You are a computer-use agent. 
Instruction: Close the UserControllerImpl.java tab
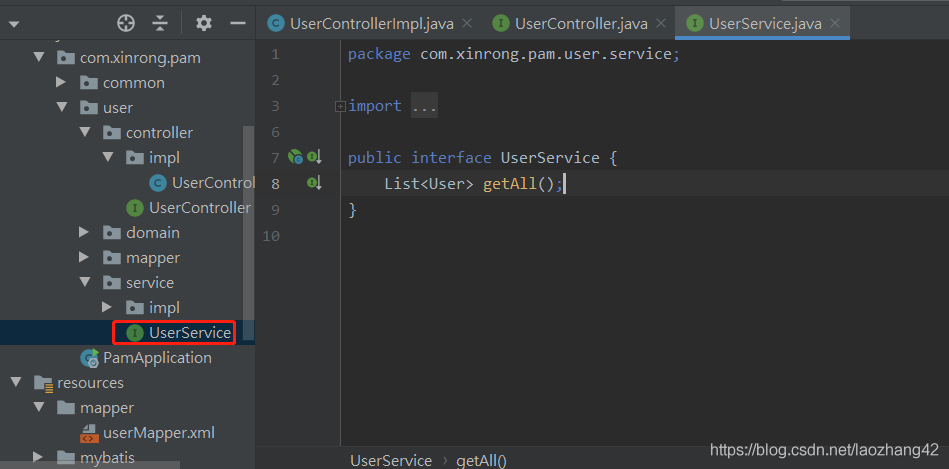pos(466,23)
